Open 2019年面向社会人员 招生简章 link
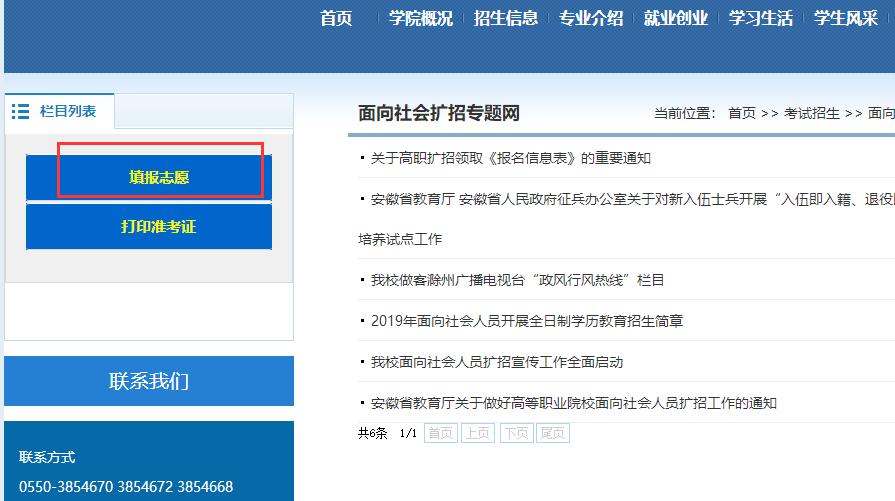The height and width of the screenshot is (501, 895). (527, 321)
